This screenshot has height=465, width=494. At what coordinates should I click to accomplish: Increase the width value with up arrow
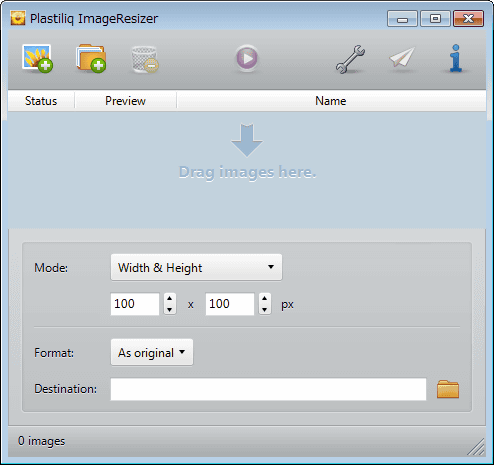click(x=170, y=298)
